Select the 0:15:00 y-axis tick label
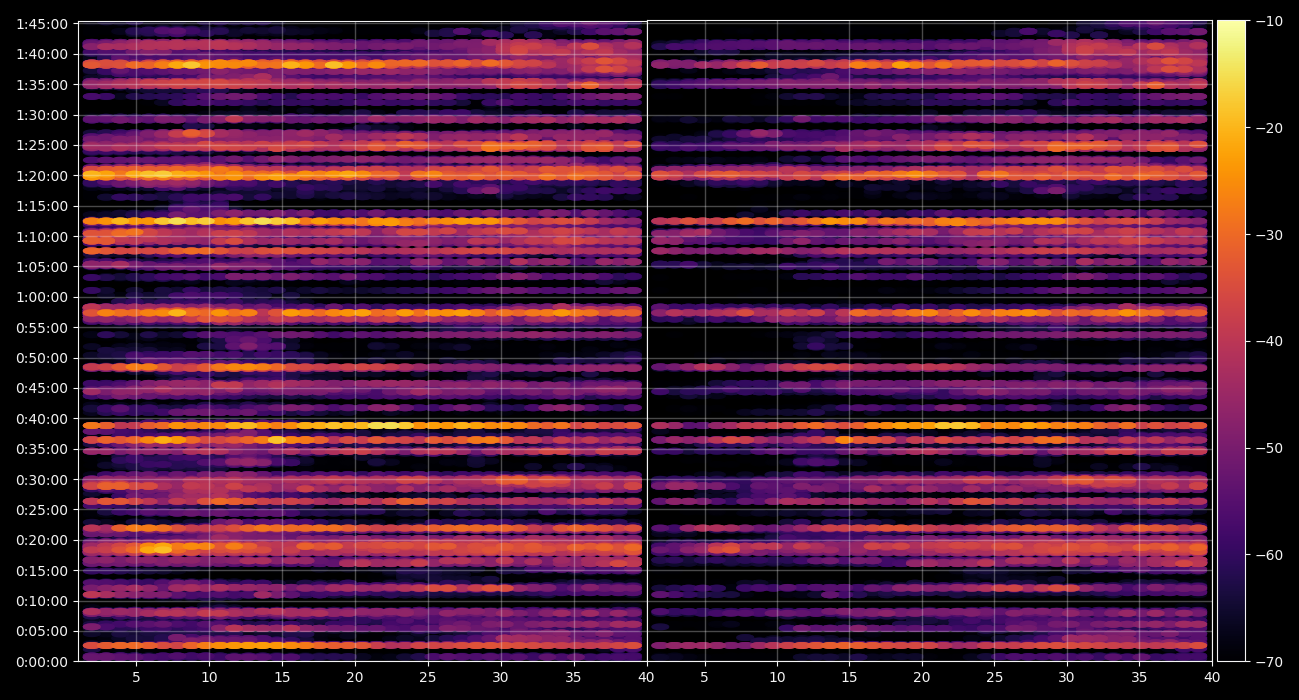This screenshot has width=1299, height=700. [42, 570]
